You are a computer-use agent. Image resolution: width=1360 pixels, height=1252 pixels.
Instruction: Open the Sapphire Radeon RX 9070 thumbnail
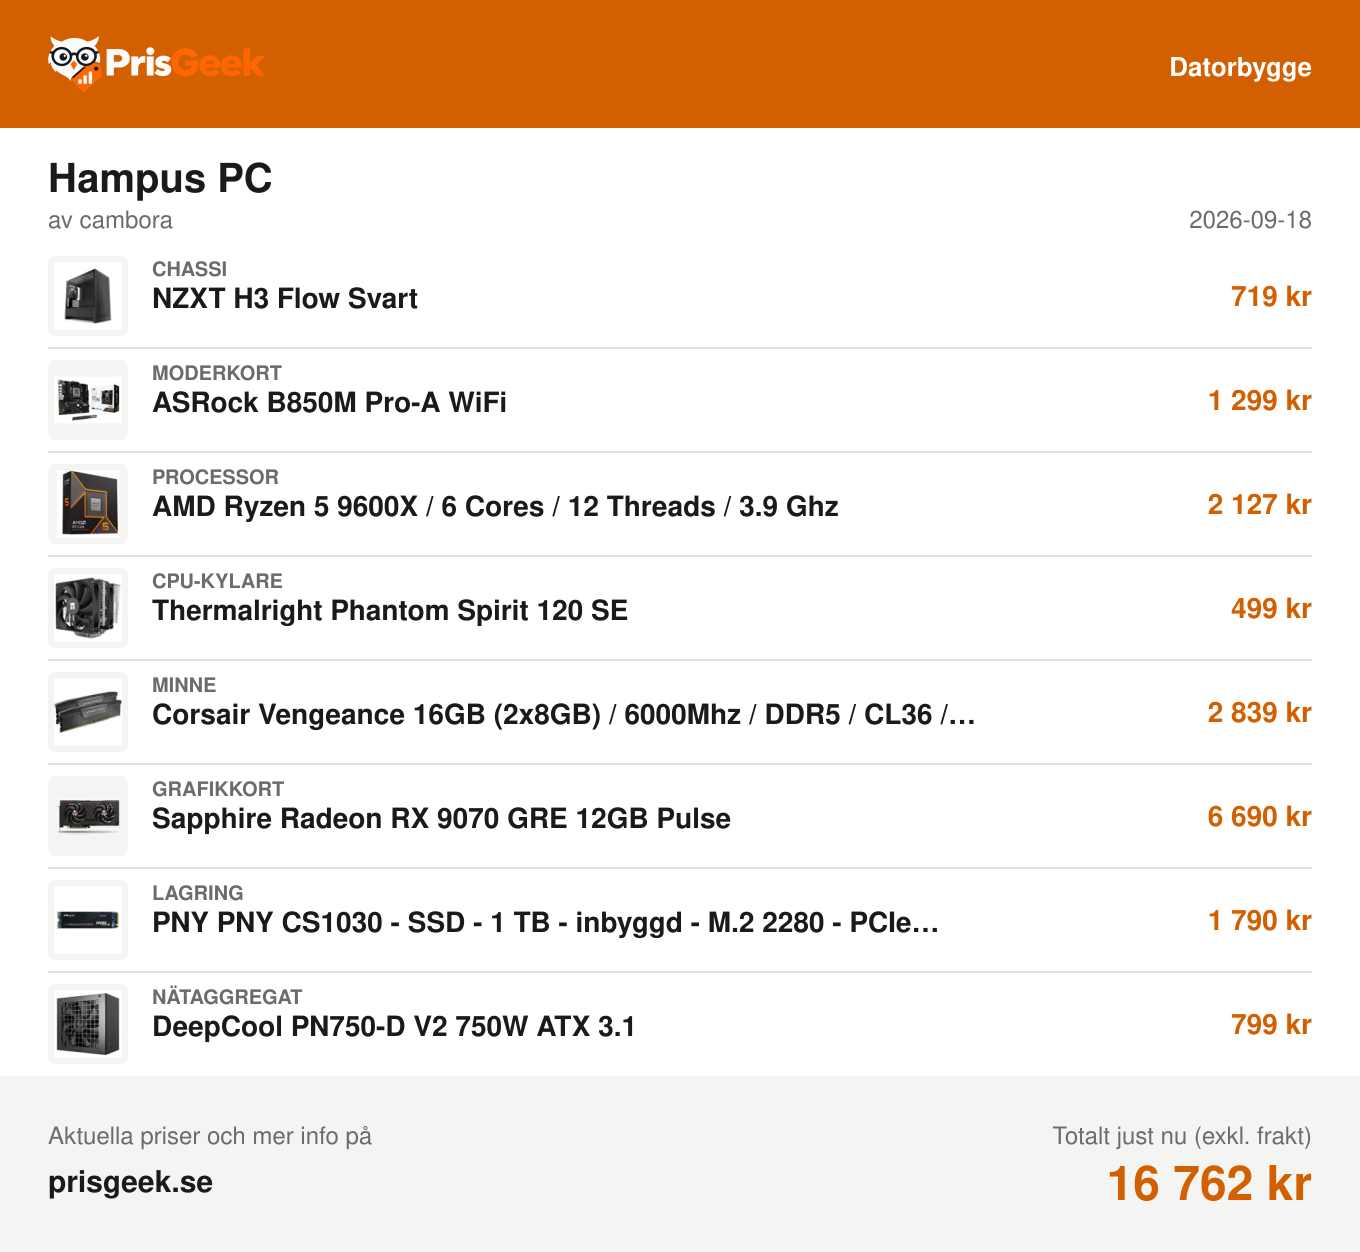[88, 816]
